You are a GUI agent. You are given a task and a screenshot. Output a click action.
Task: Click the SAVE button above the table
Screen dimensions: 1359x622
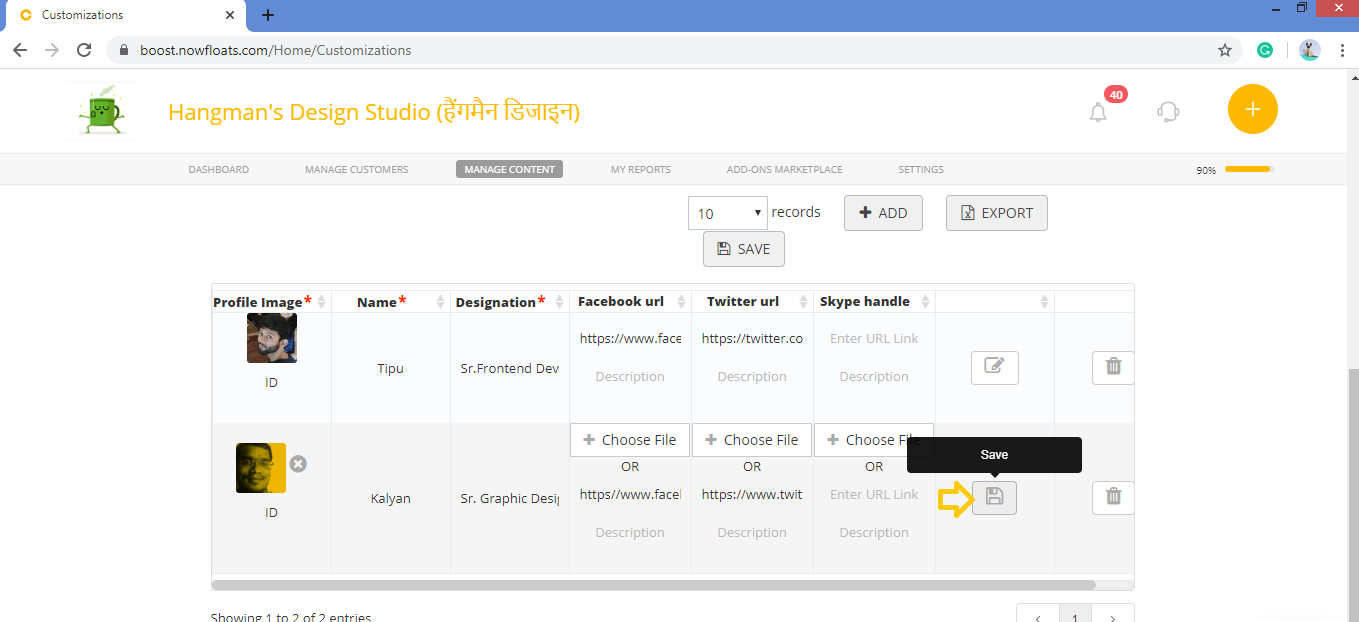[743, 249]
